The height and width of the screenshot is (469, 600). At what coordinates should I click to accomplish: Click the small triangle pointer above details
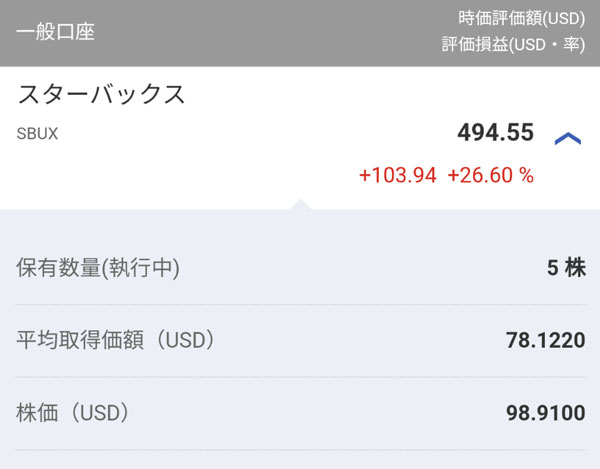300,204
